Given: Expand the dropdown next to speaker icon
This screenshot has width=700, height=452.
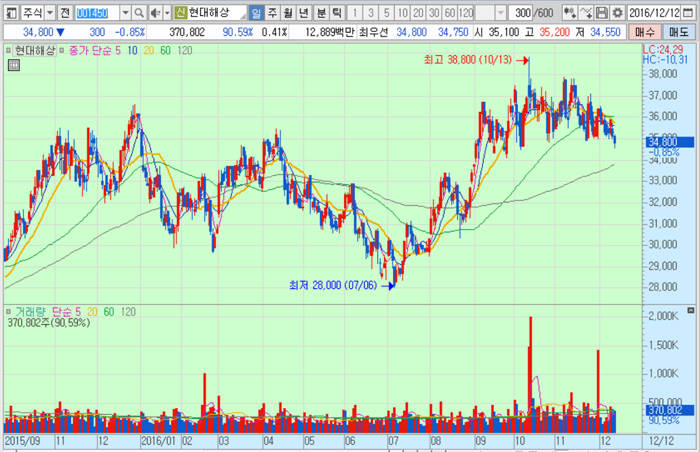Looking at the screenshot, I should coord(166,13).
